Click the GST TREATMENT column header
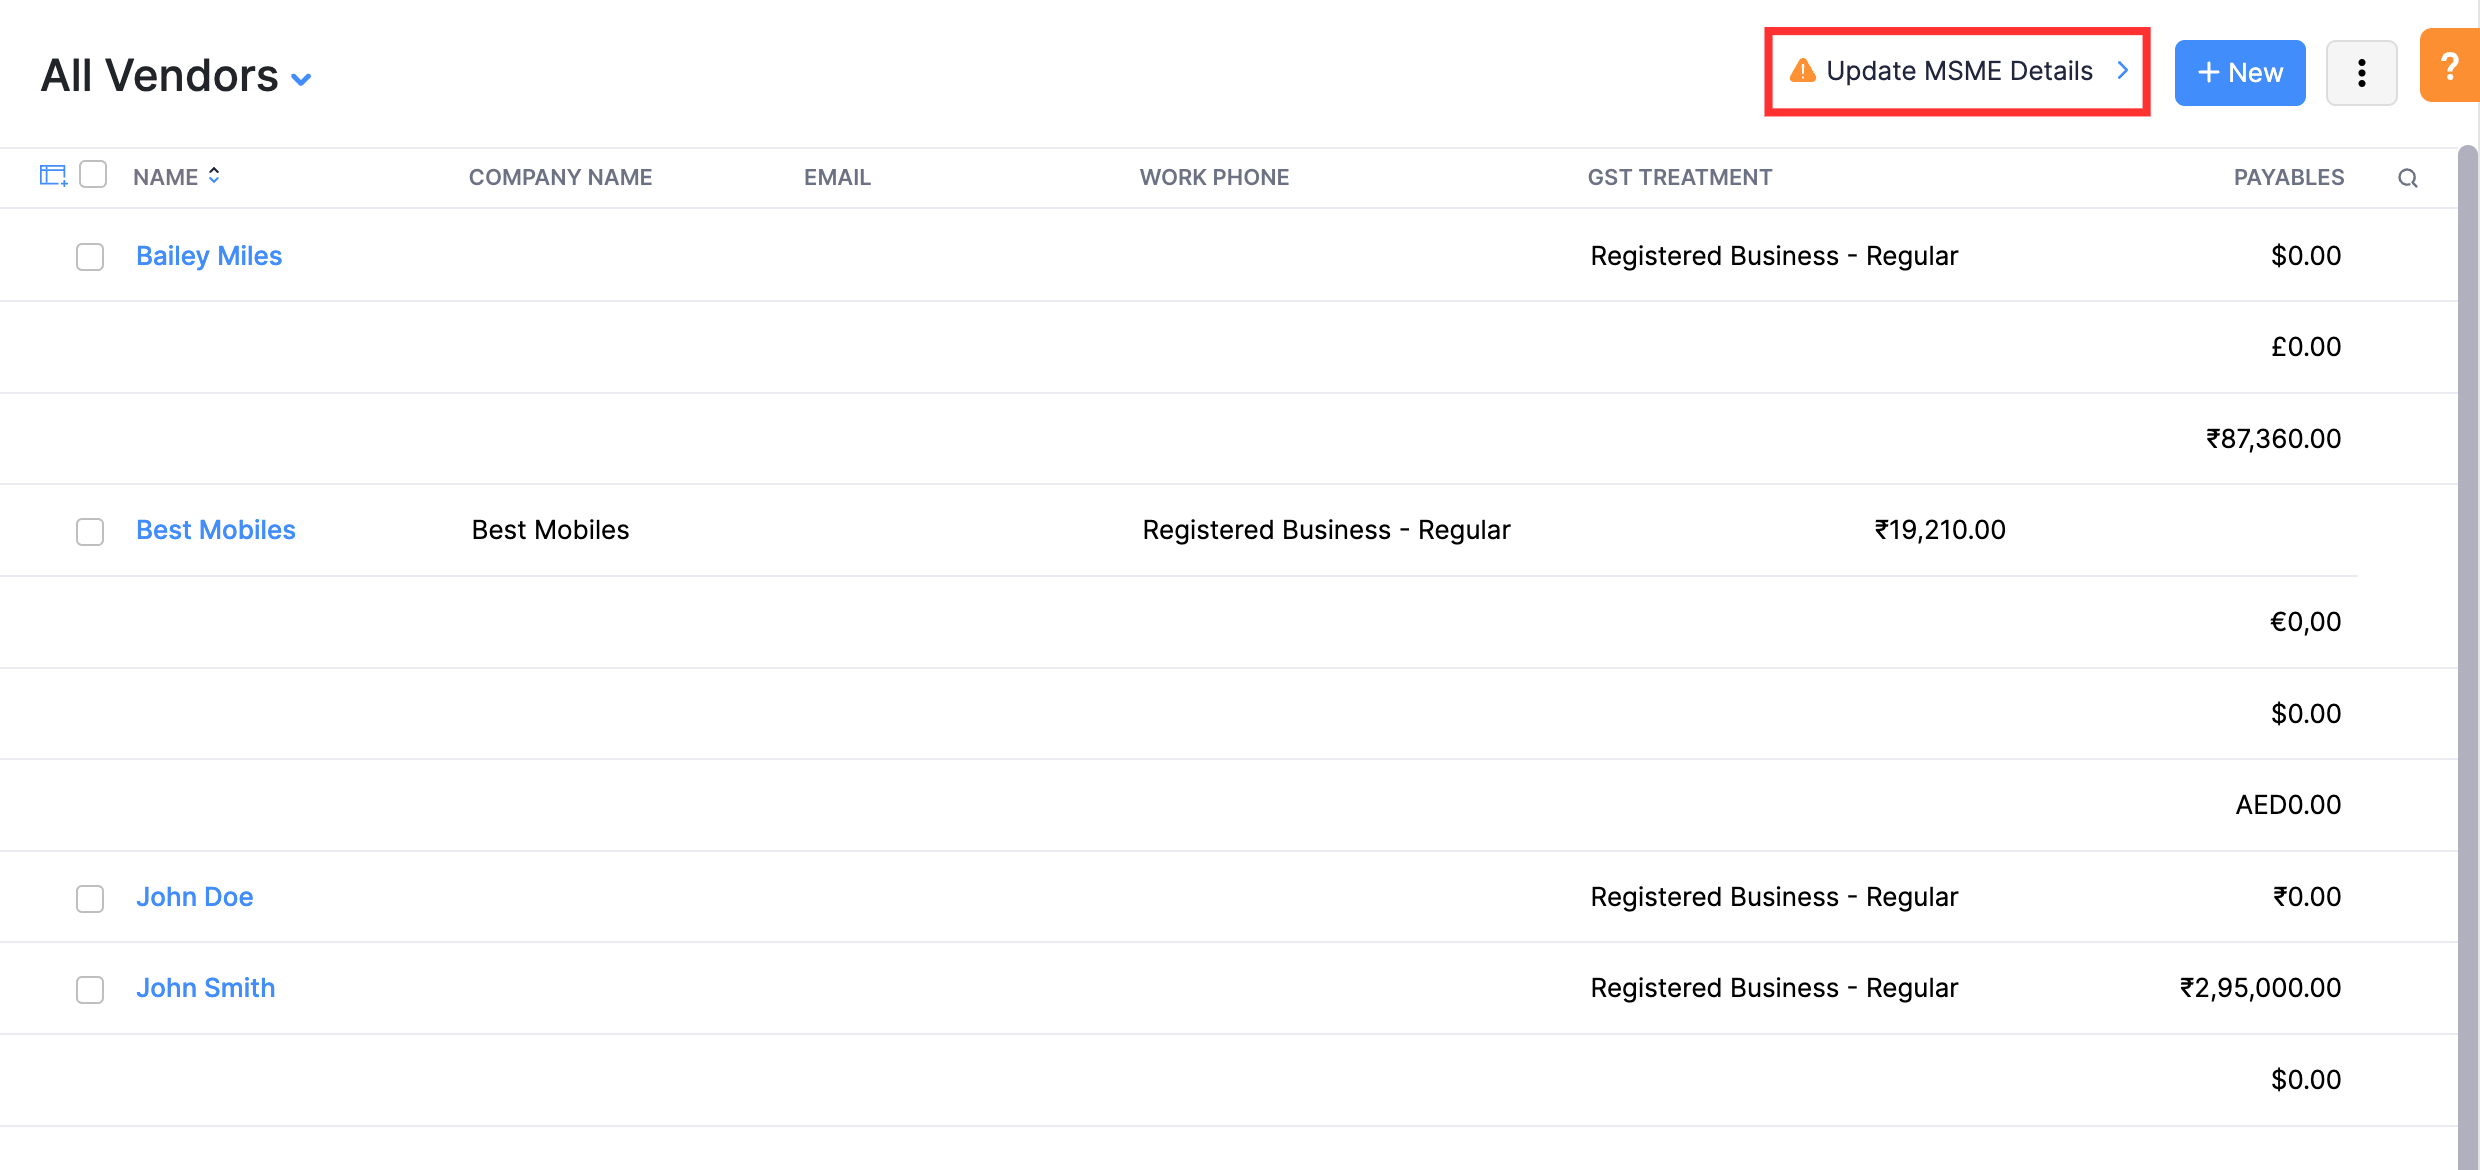This screenshot has width=2480, height=1170. point(1680,177)
